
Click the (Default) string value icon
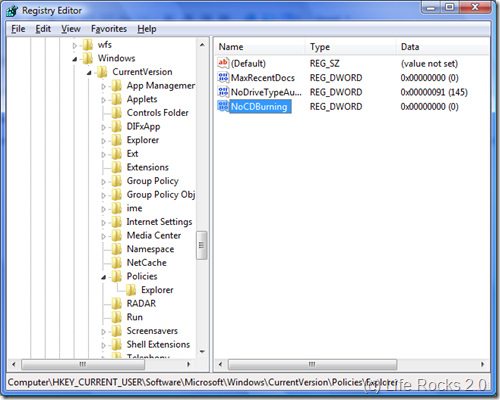223,63
